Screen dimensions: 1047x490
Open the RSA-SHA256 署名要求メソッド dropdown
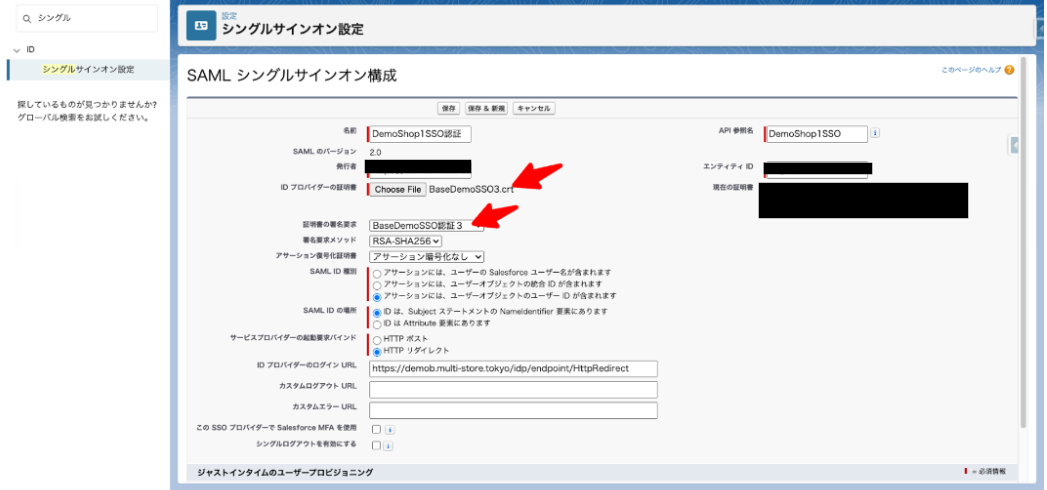[x=405, y=241]
